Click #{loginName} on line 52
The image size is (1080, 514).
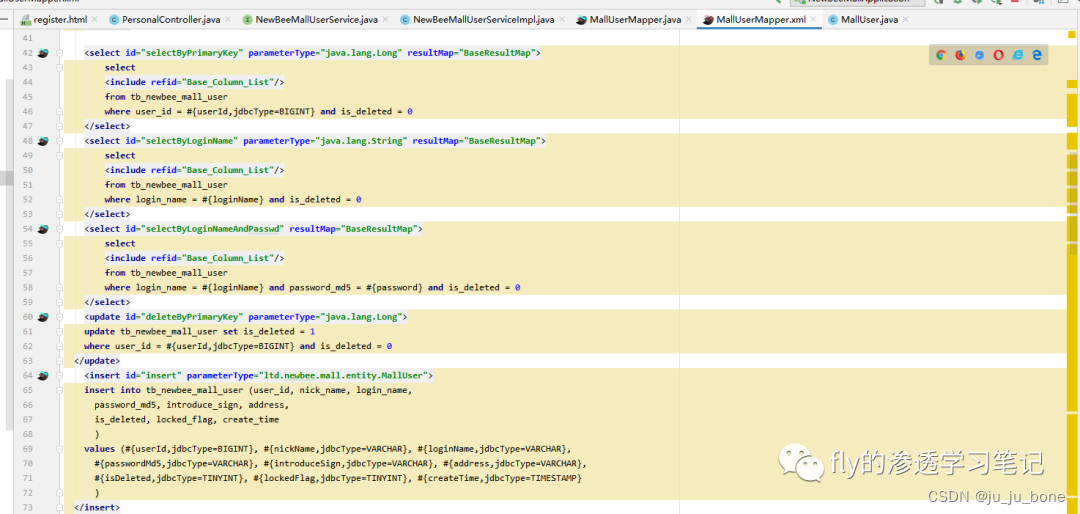[232, 200]
